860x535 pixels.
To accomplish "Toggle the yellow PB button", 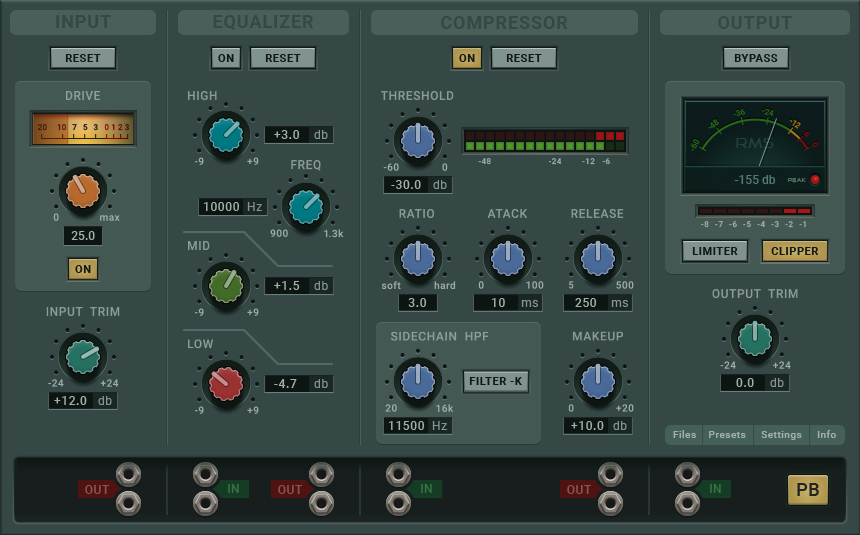I will click(807, 489).
